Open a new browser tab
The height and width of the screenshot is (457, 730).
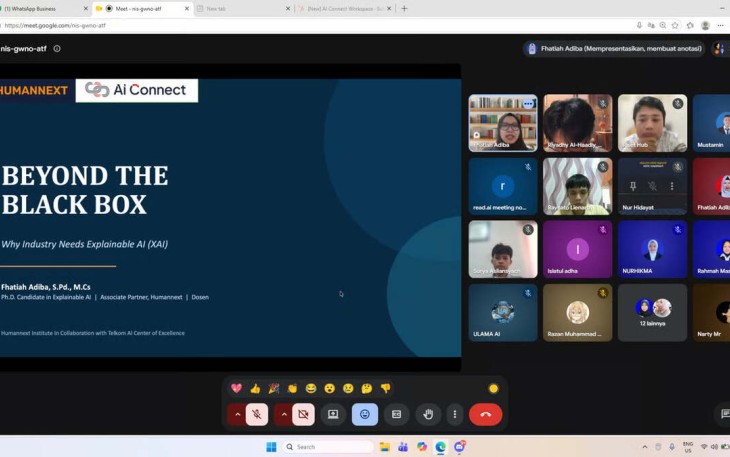point(404,8)
